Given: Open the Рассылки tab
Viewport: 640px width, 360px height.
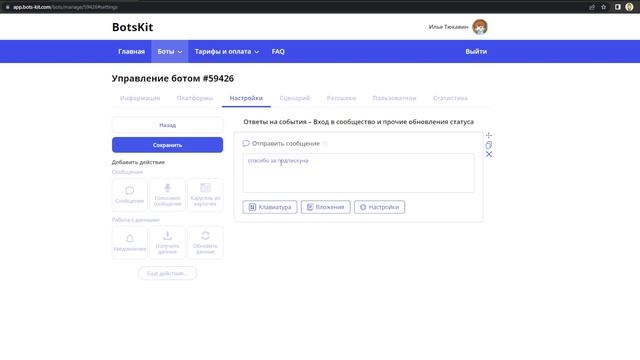Looking at the screenshot, I should 341,98.
